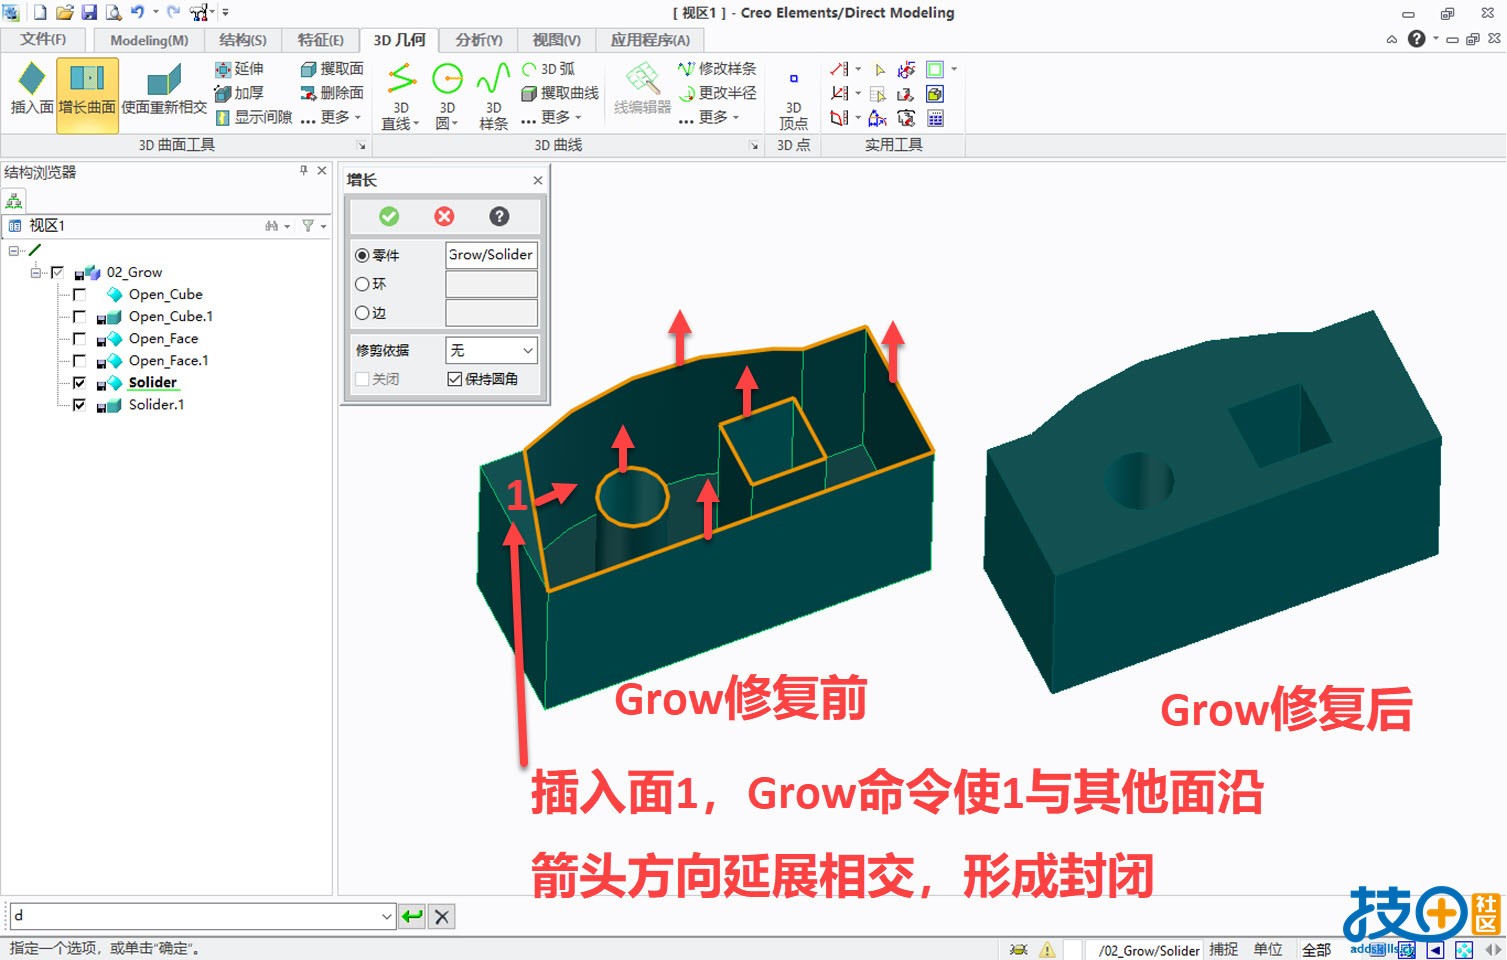The width and height of the screenshot is (1507, 960).
Task: Click the 使面重新相交 tool
Action: coord(164,90)
